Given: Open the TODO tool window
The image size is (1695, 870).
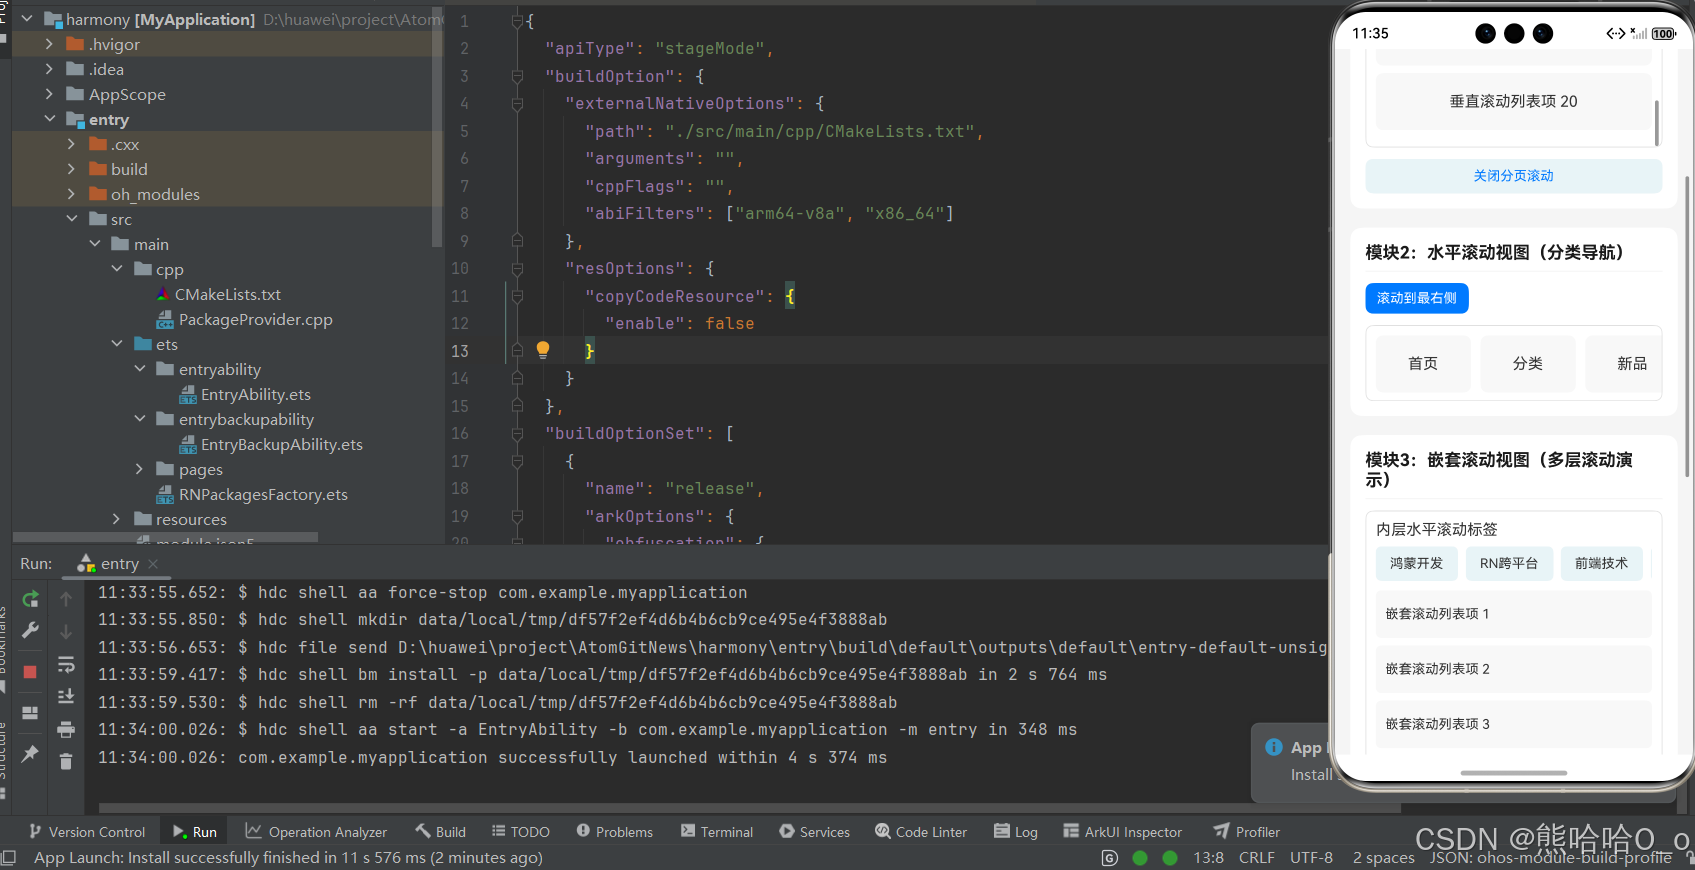Looking at the screenshot, I should tap(521, 832).
